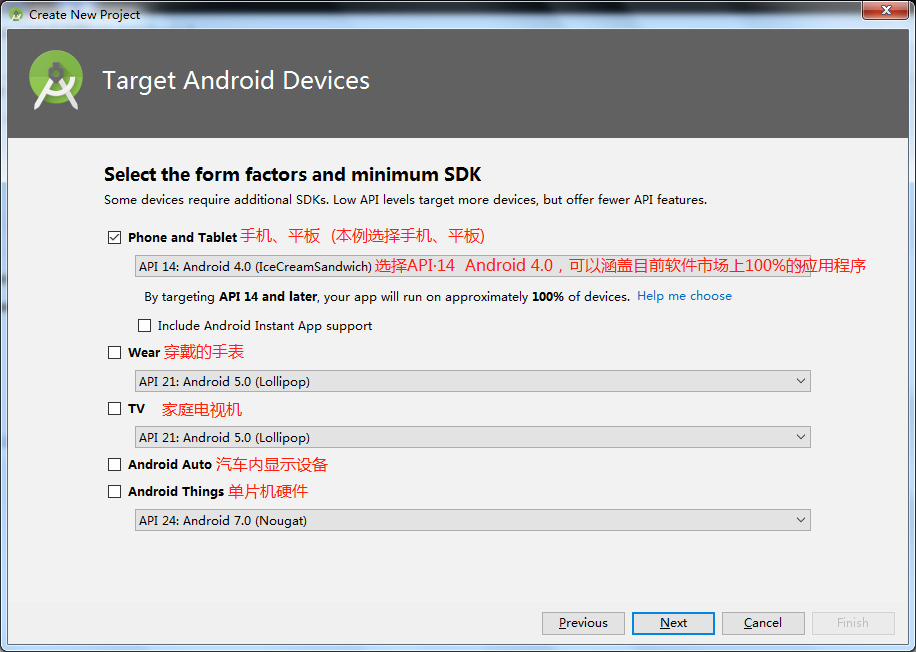Go back with the Previous button

point(583,623)
